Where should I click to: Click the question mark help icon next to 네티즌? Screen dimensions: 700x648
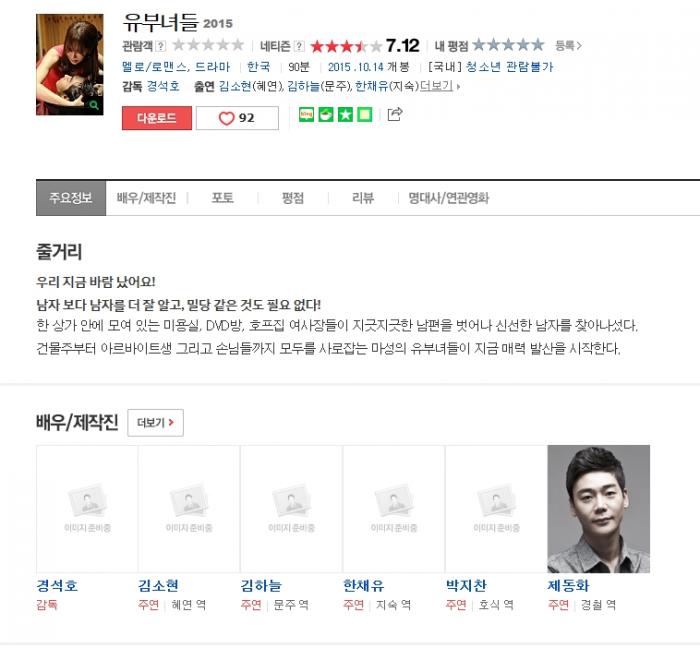click(x=300, y=46)
